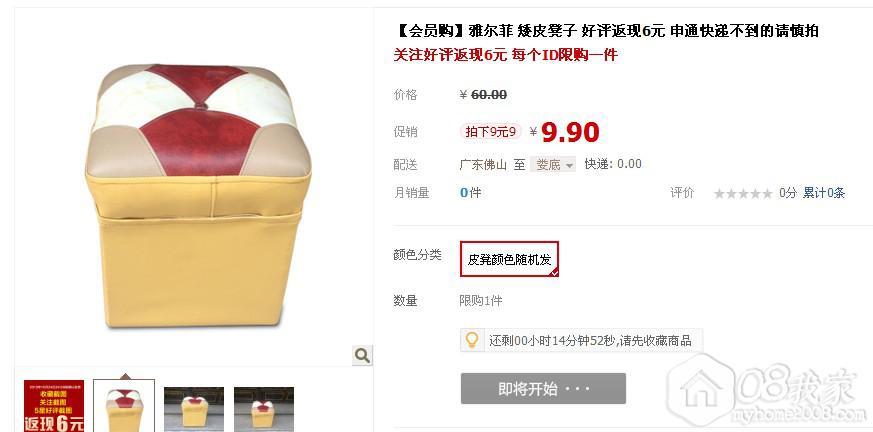Image resolution: width=873 pixels, height=432 pixels.
Task: Select the fourth stool thumbnail
Action: click(264, 409)
